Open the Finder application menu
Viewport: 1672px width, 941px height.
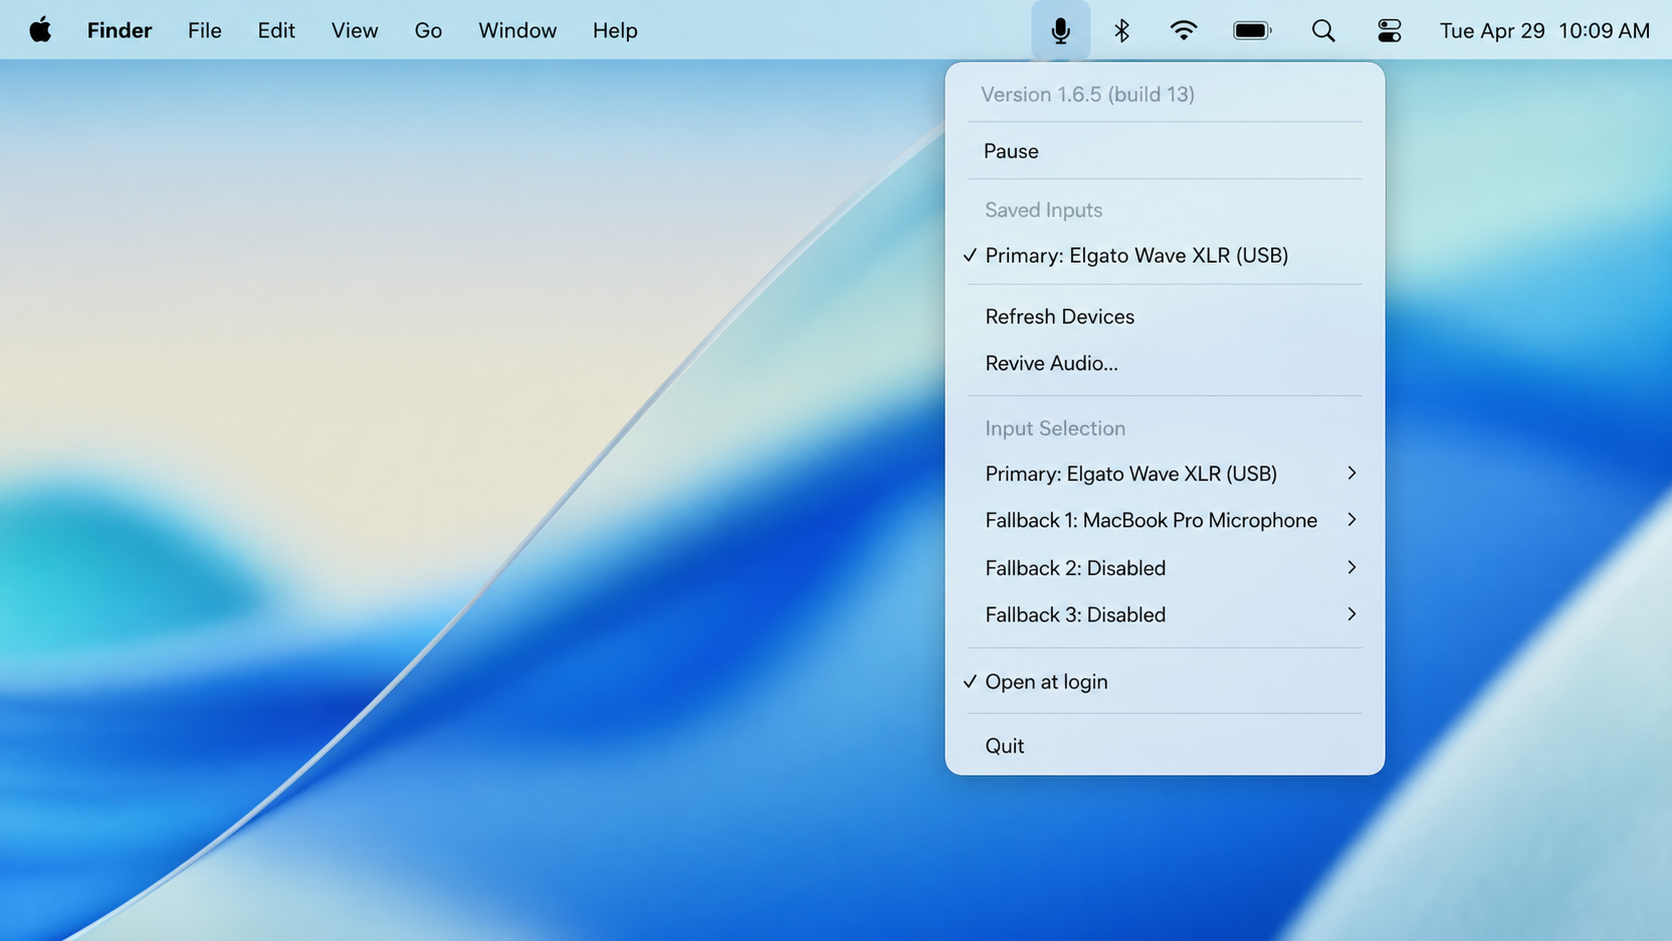tap(119, 30)
